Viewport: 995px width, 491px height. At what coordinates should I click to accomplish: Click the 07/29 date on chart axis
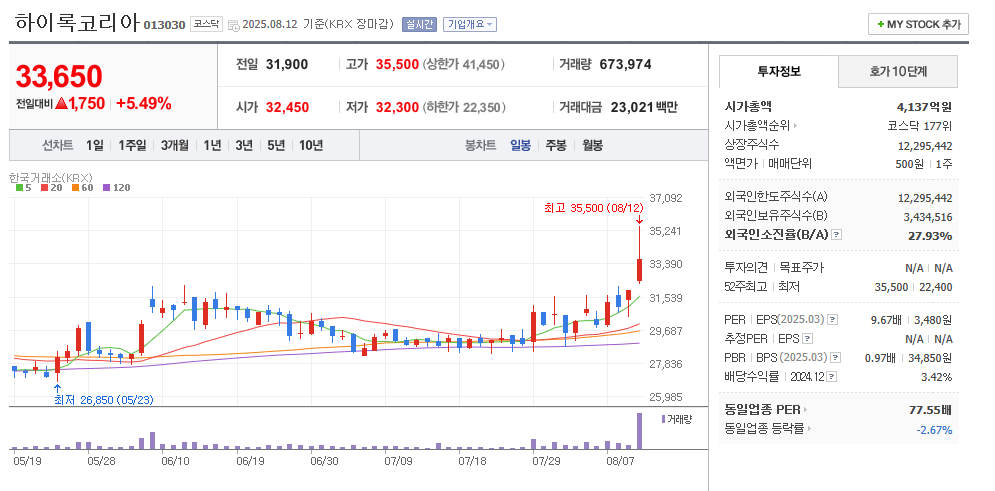[544, 461]
